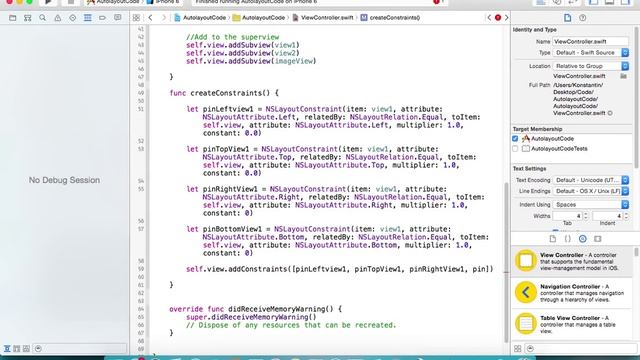Jump to previous issue arrow
This screenshot has height=360, width=640.
(x=489, y=18)
